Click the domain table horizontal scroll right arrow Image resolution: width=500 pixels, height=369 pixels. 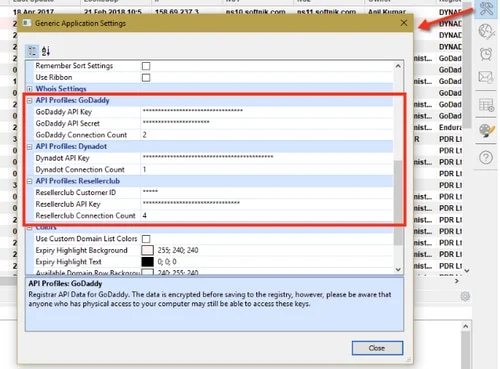point(456,281)
